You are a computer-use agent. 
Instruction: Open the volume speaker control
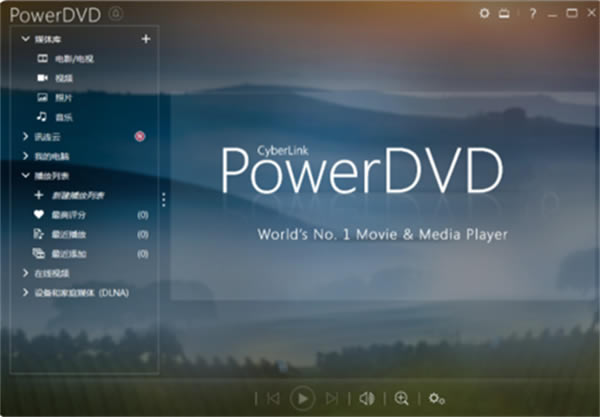[x=367, y=399]
